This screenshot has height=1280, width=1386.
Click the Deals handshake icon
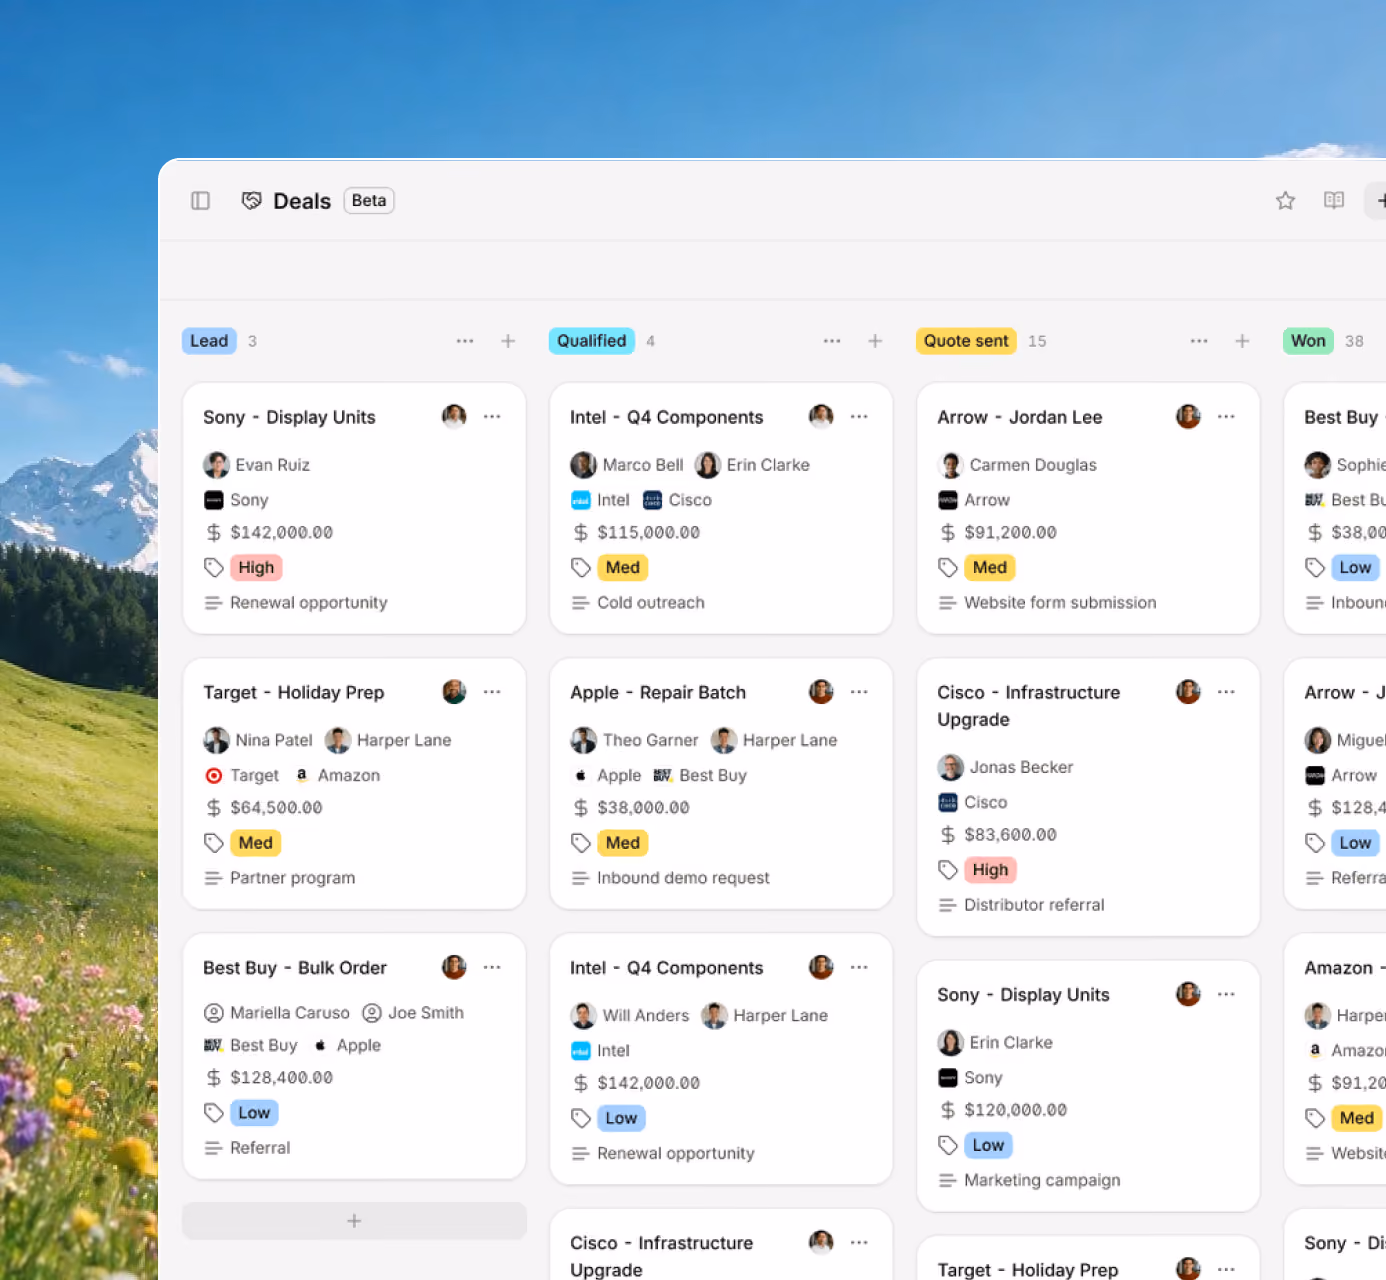[x=251, y=201]
